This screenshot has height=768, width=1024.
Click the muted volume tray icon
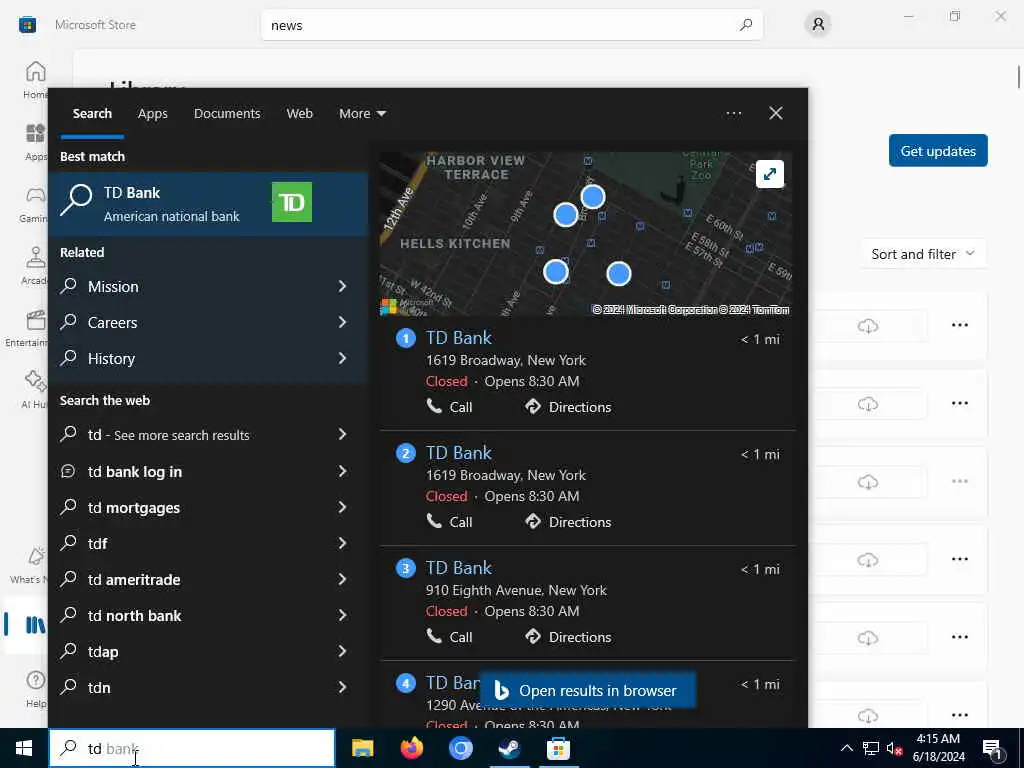click(x=894, y=748)
